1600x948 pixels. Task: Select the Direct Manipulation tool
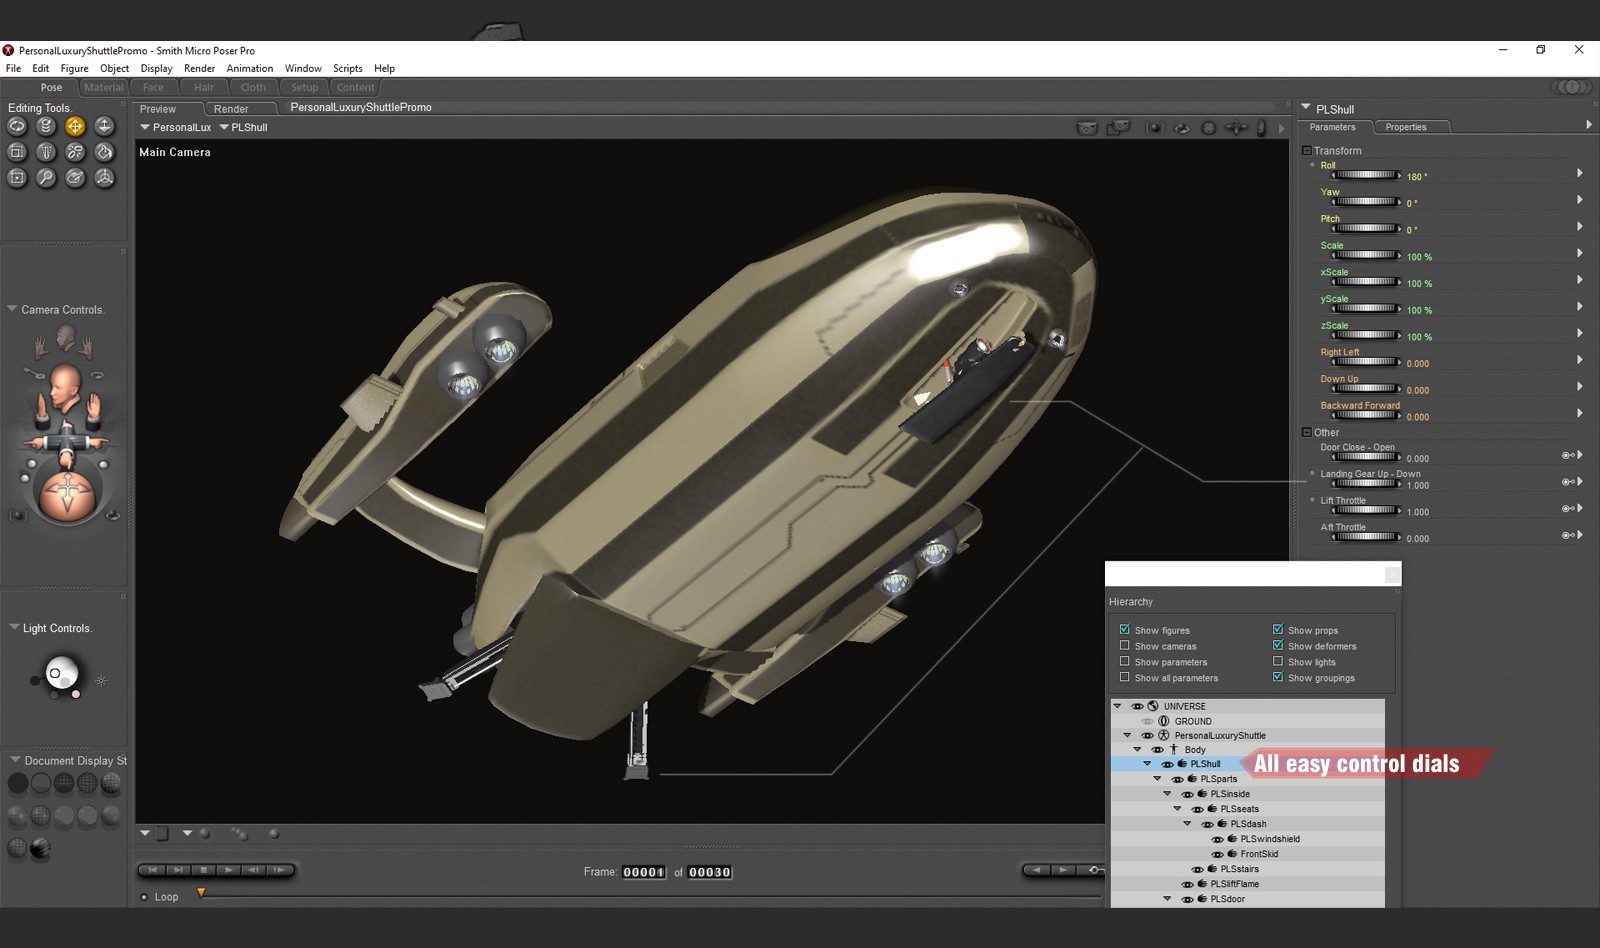click(104, 178)
